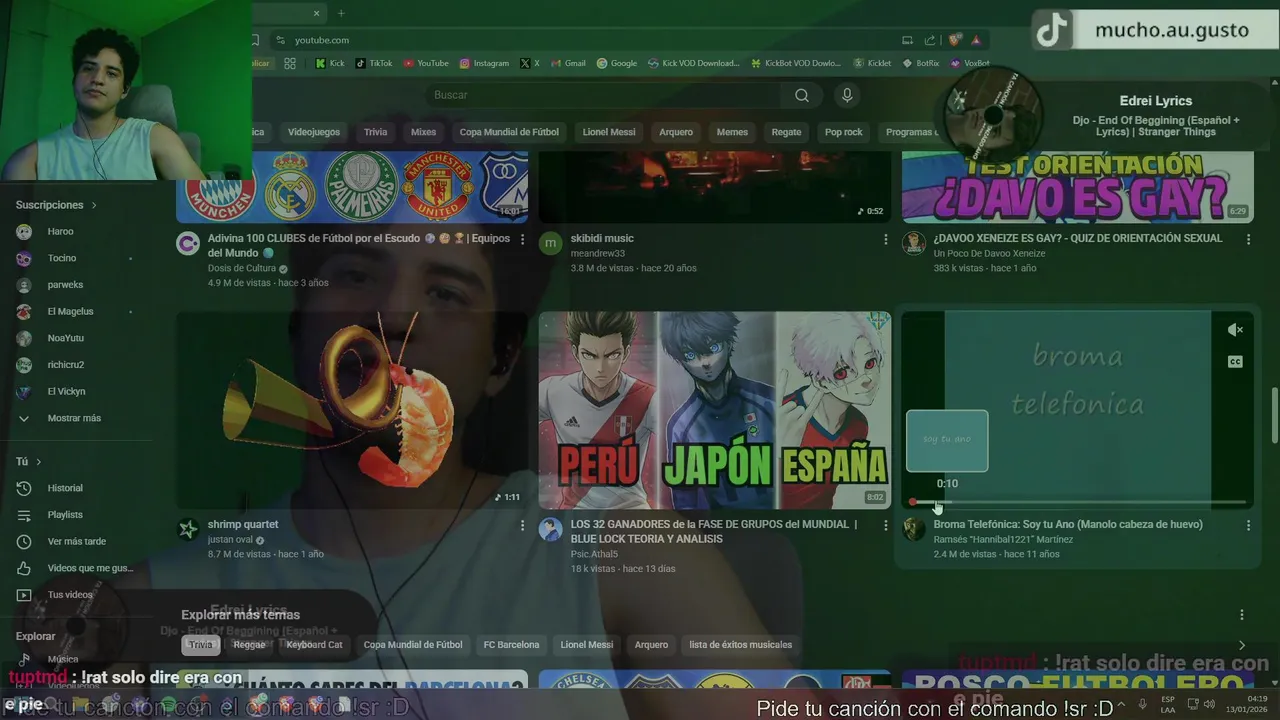Open options menu for Explorar más temas
The height and width of the screenshot is (720, 1280).
click(x=1242, y=615)
